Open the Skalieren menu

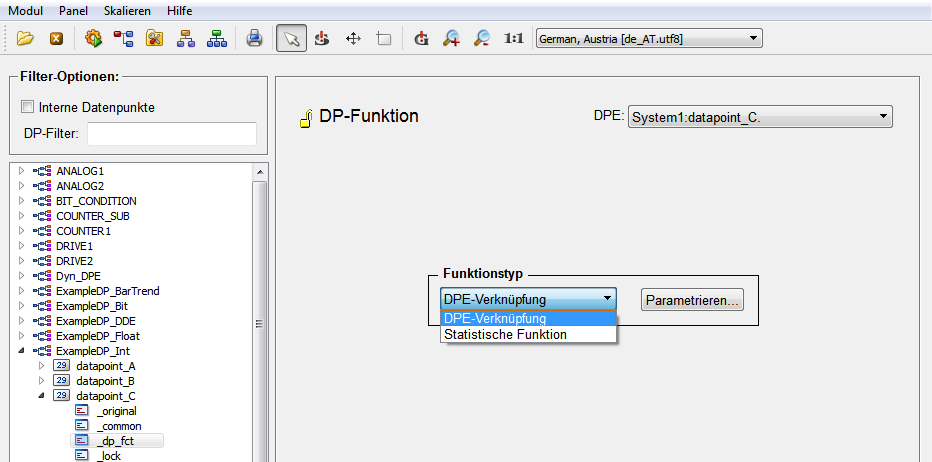click(127, 10)
